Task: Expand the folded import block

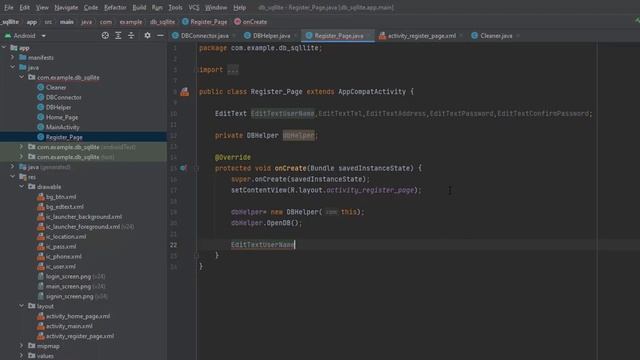Action: [233, 70]
